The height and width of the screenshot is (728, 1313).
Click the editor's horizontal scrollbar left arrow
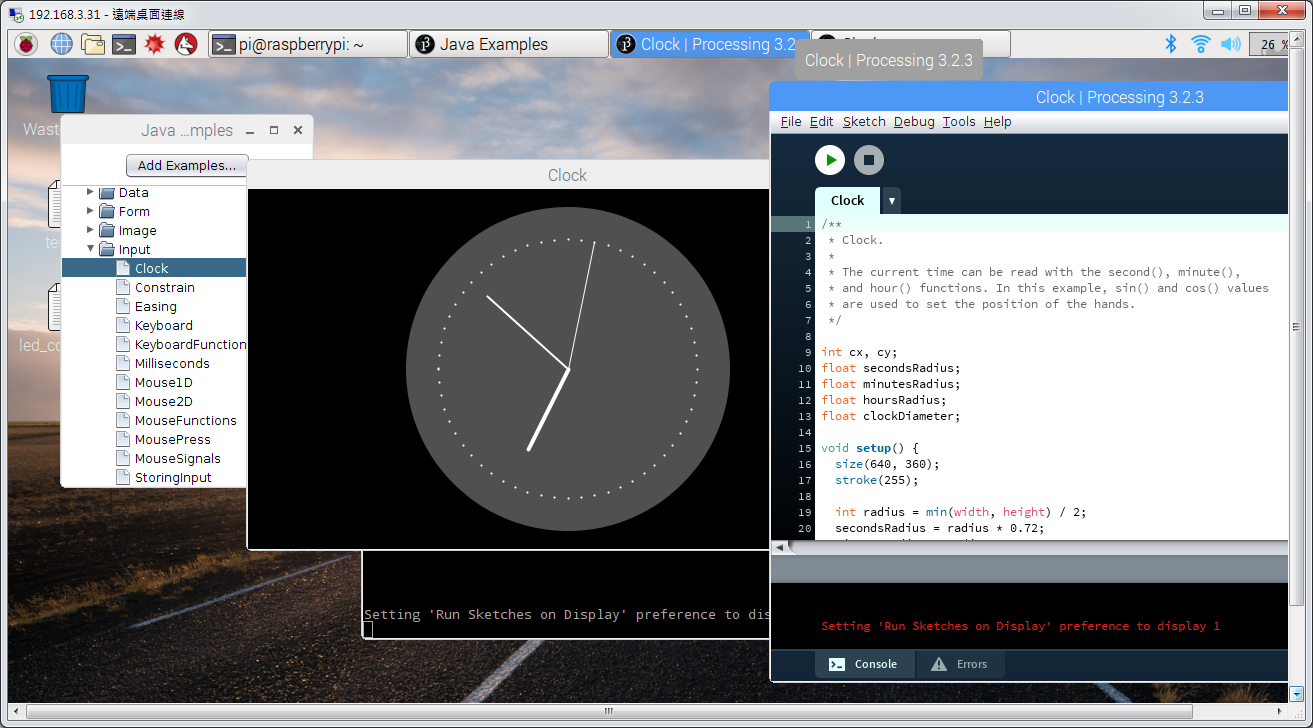pyautogui.click(x=780, y=548)
